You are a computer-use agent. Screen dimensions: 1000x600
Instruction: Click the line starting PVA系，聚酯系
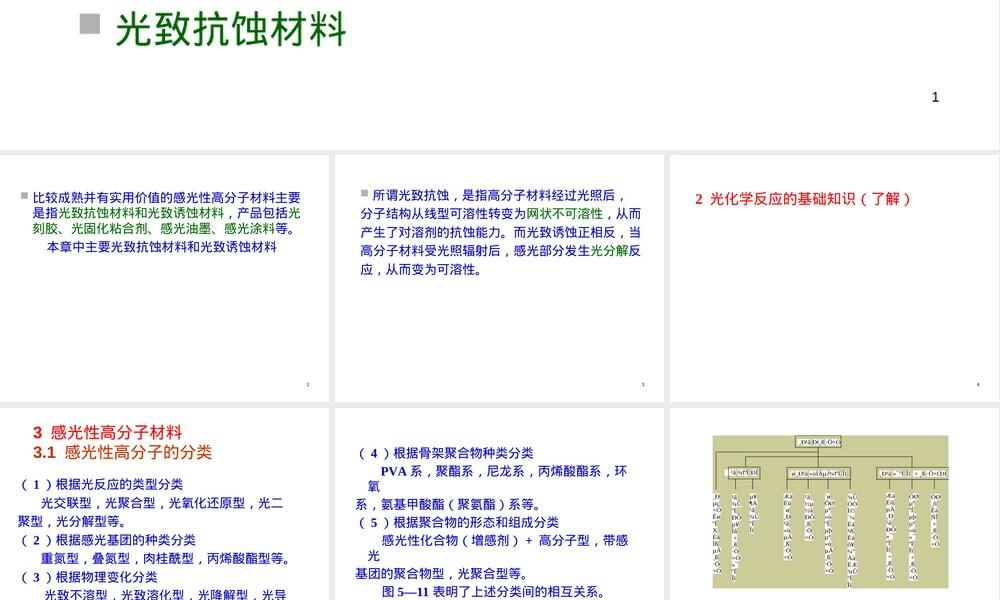[504, 471]
